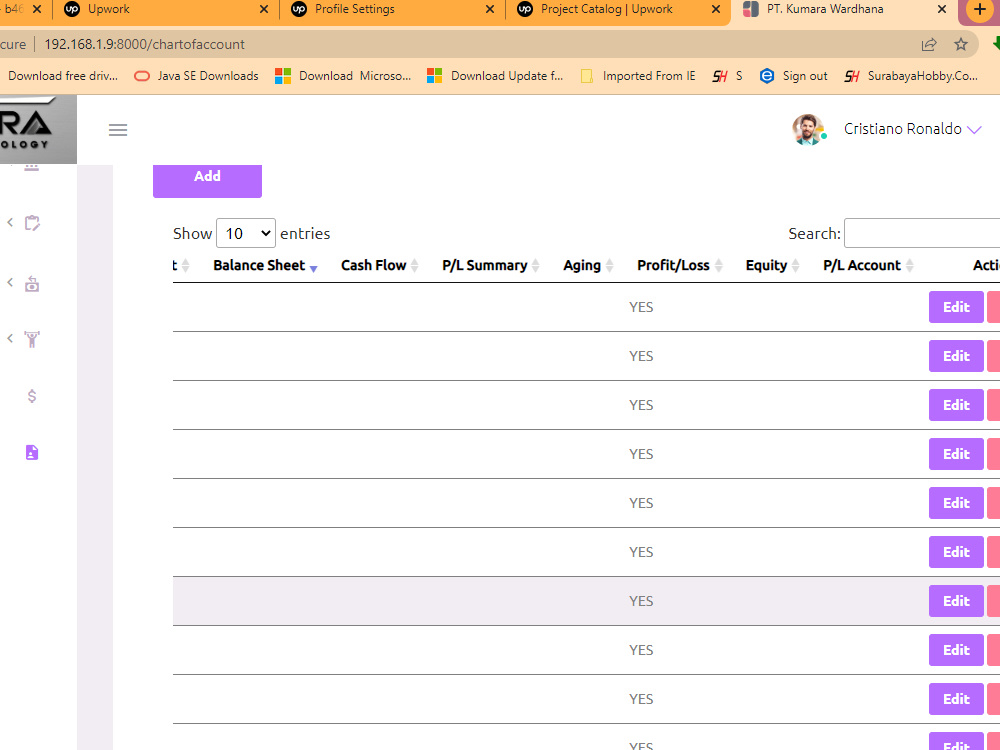1000x750 pixels.
Task: Click Edit in the fourth row
Action: click(956, 454)
